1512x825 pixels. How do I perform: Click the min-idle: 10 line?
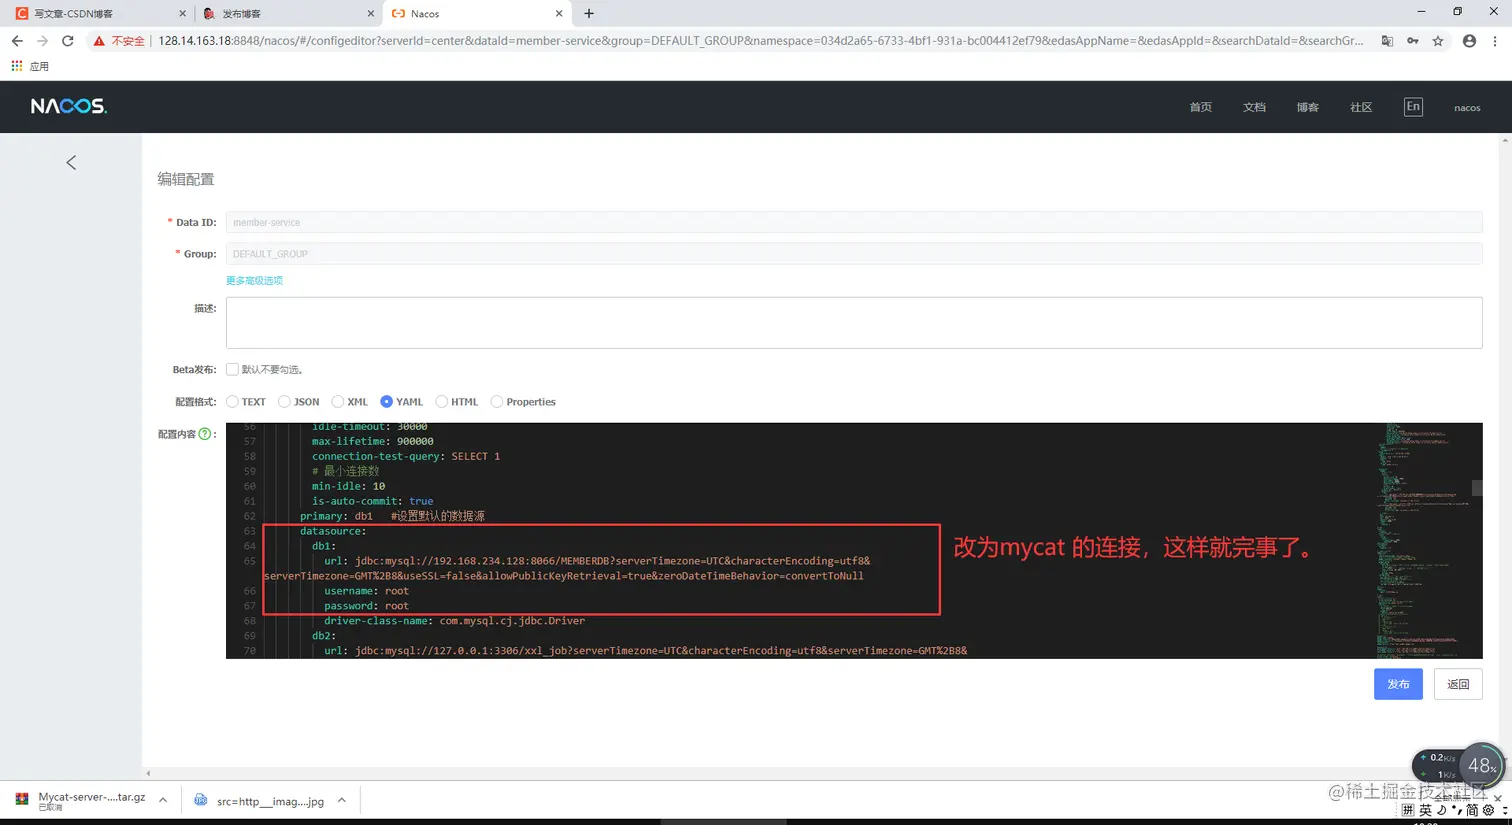click(348, 486)
